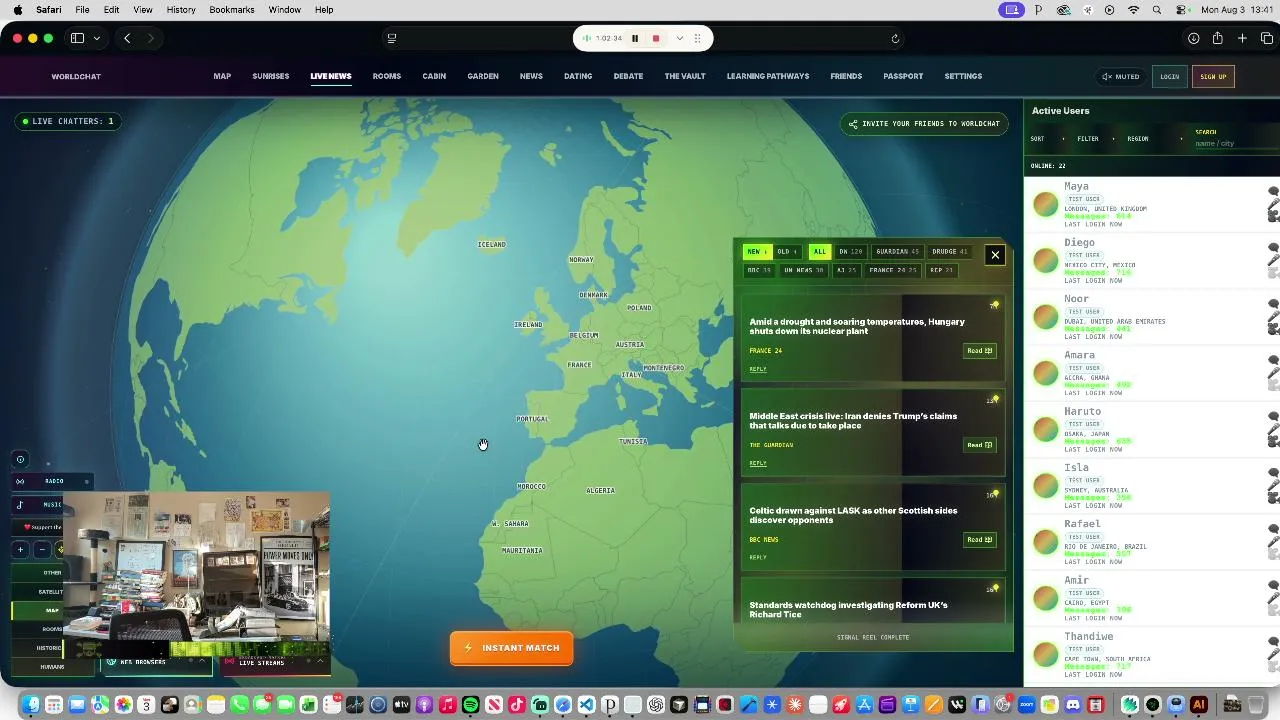Click Amir's avatar circle
The image size is (1280, 720).
[x=1046, y=598]
